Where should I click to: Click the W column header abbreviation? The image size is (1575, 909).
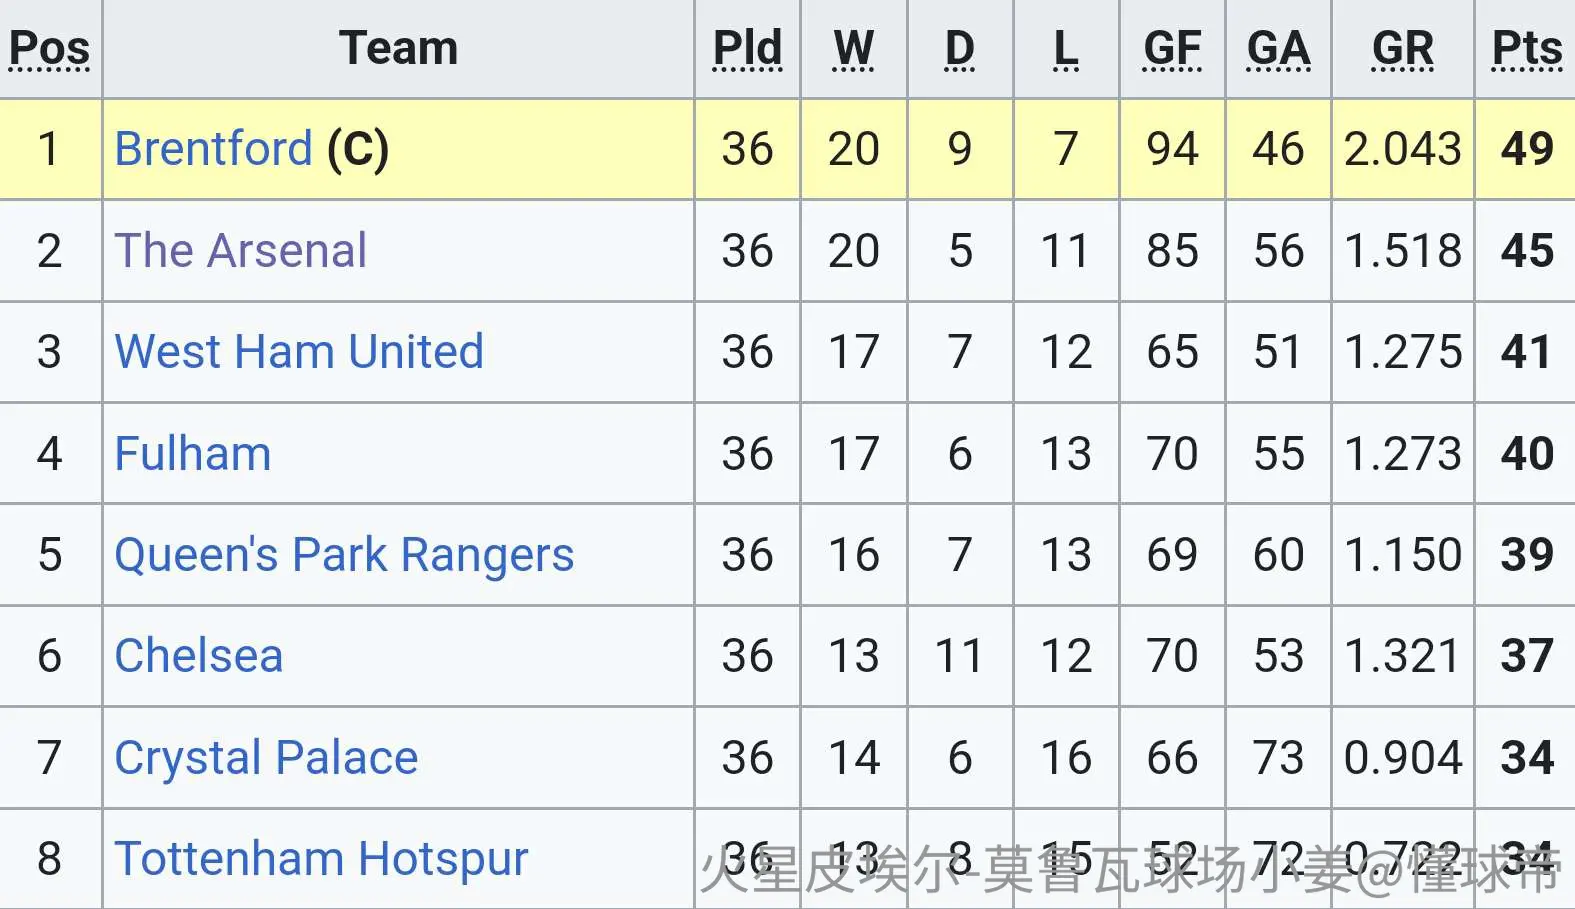tap(853, 48)
